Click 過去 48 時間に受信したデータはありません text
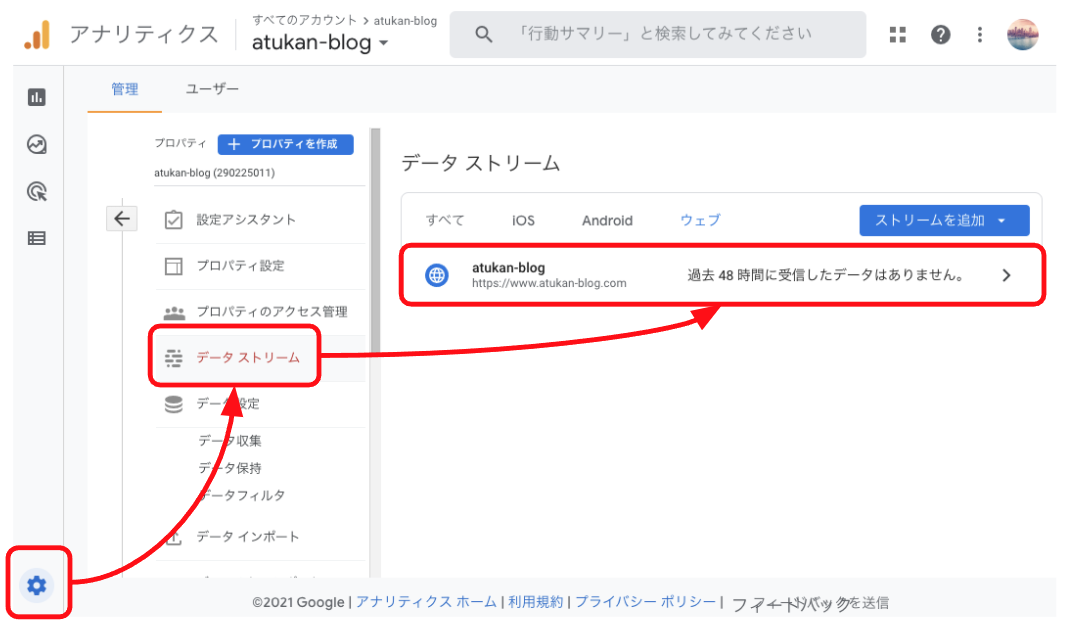Viewport: 1082px width, 629px height. (825, 275)
